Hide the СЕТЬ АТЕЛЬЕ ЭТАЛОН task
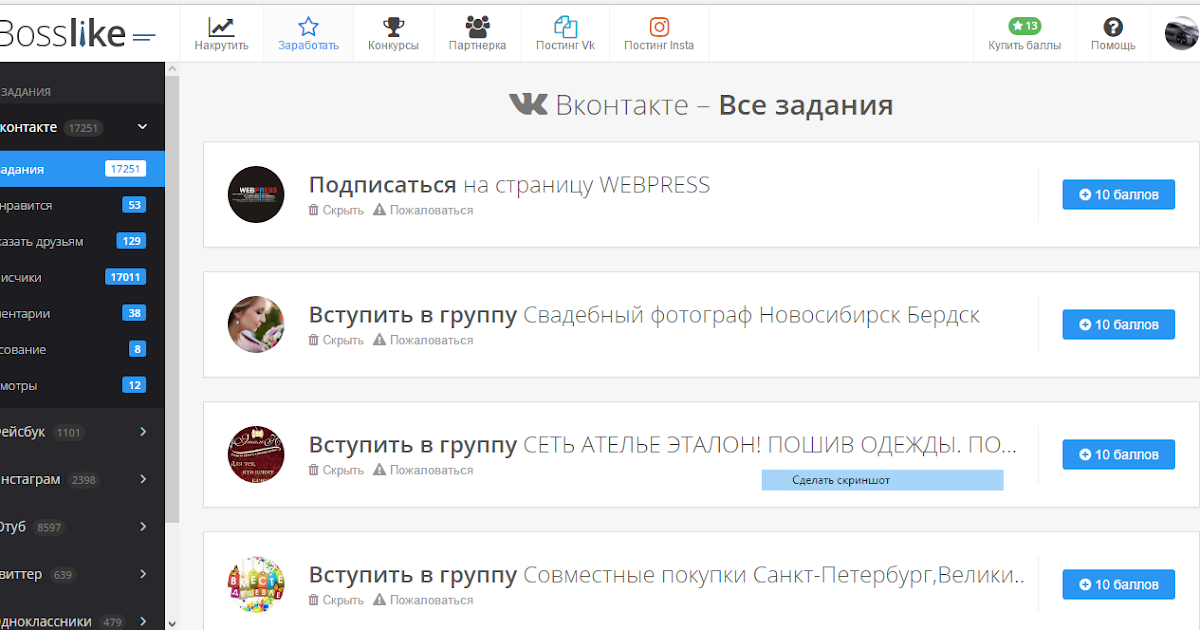1200x630 pixels. [x=336, y=470]
